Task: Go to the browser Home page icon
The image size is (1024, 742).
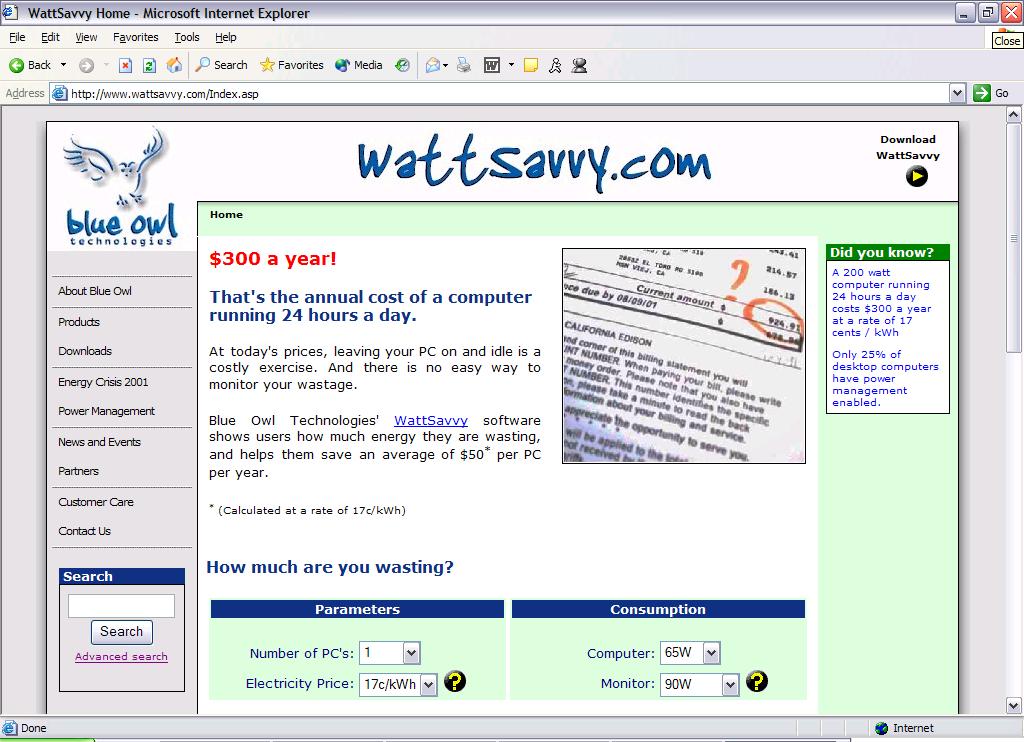Action: [174, 65]
